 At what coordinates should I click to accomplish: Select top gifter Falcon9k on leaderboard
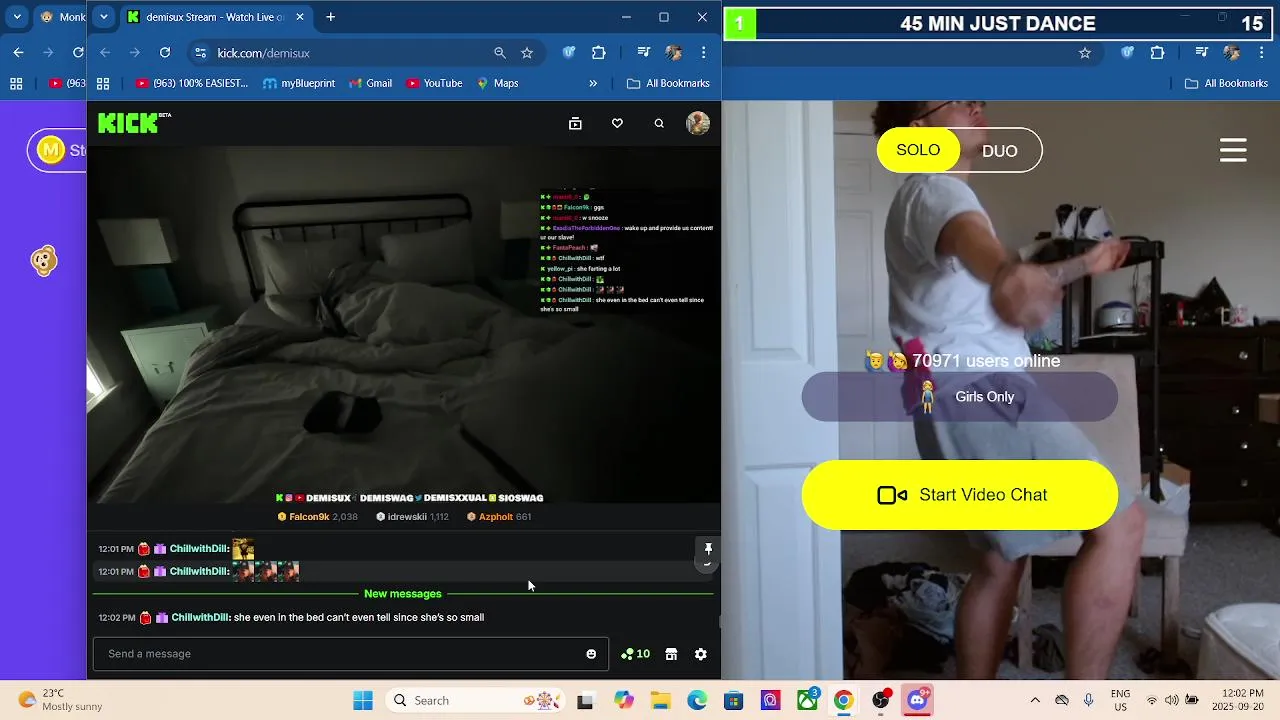(x=317, y=517)
